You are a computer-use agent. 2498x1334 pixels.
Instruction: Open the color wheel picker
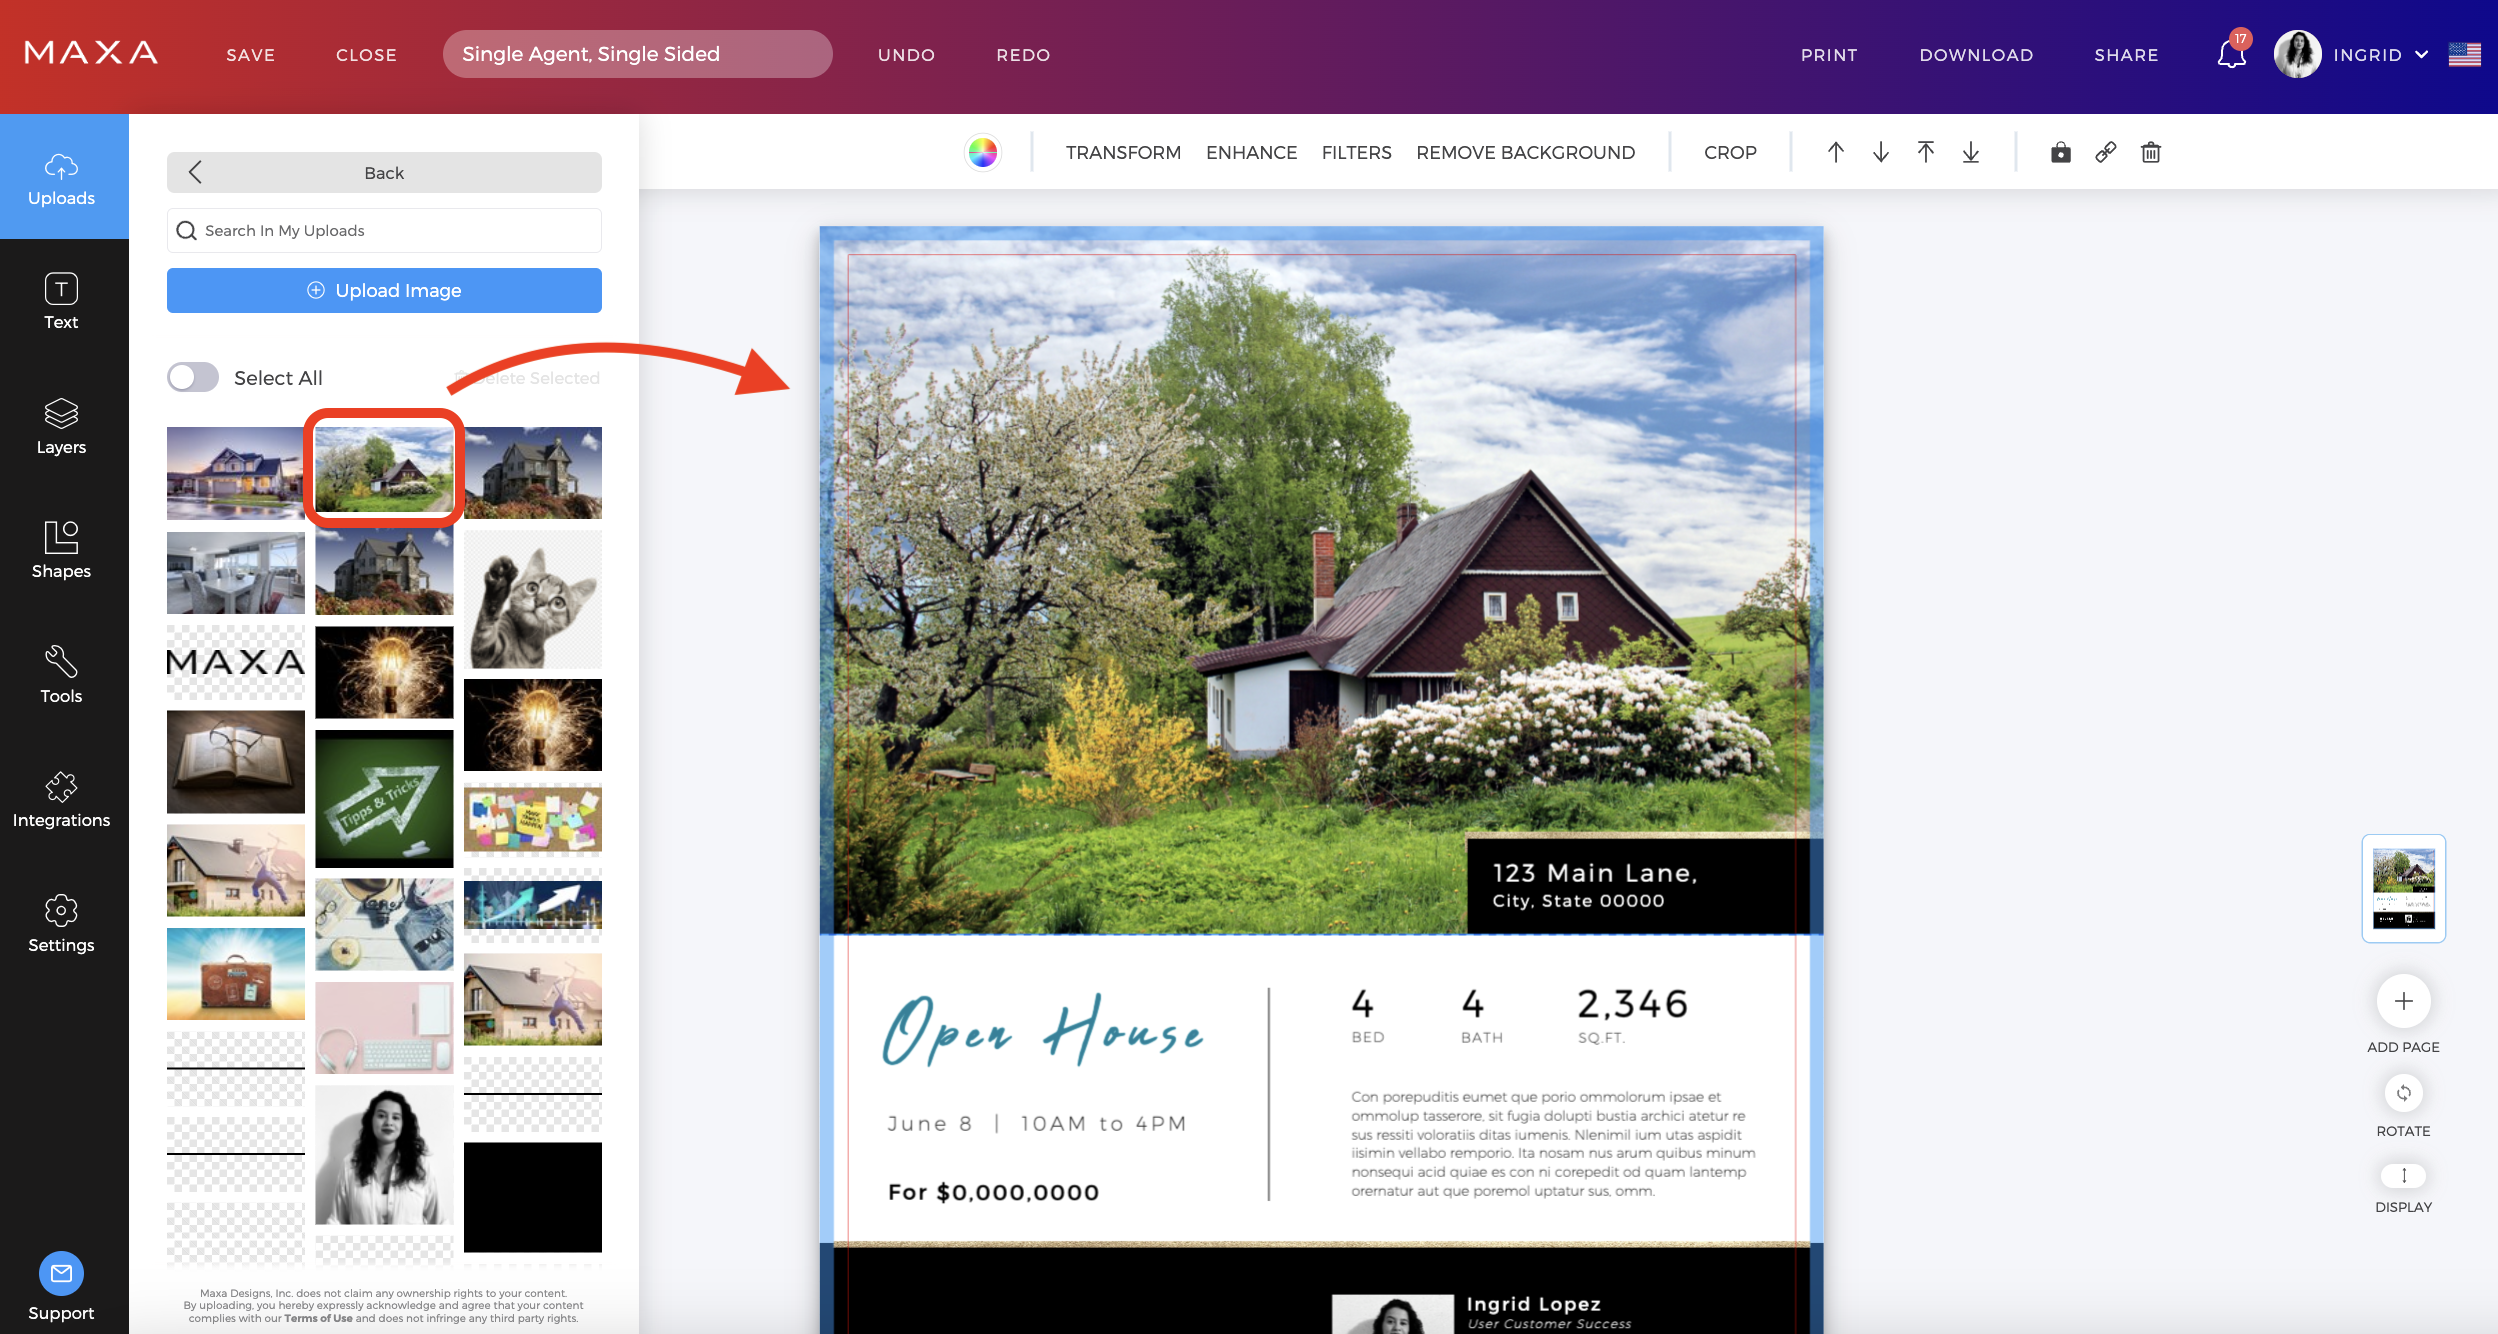[x=983, y=152]
